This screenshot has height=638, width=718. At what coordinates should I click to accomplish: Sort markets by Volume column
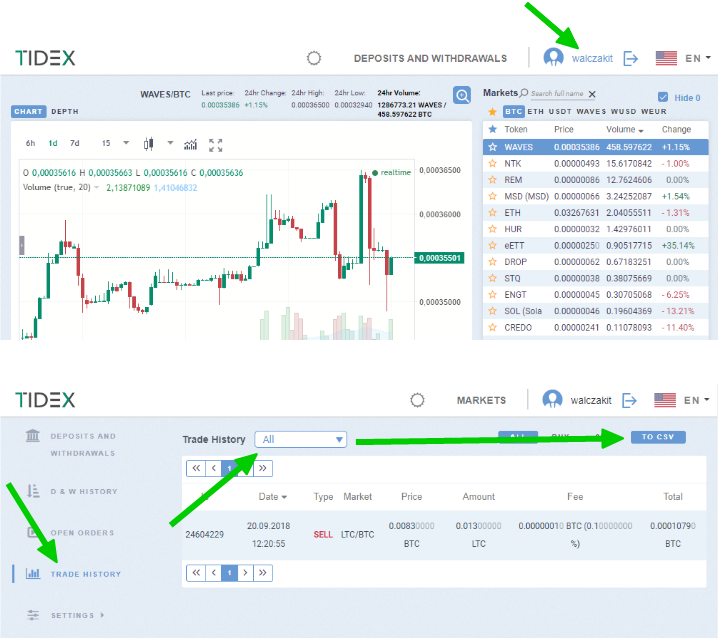tap(624, 130)
